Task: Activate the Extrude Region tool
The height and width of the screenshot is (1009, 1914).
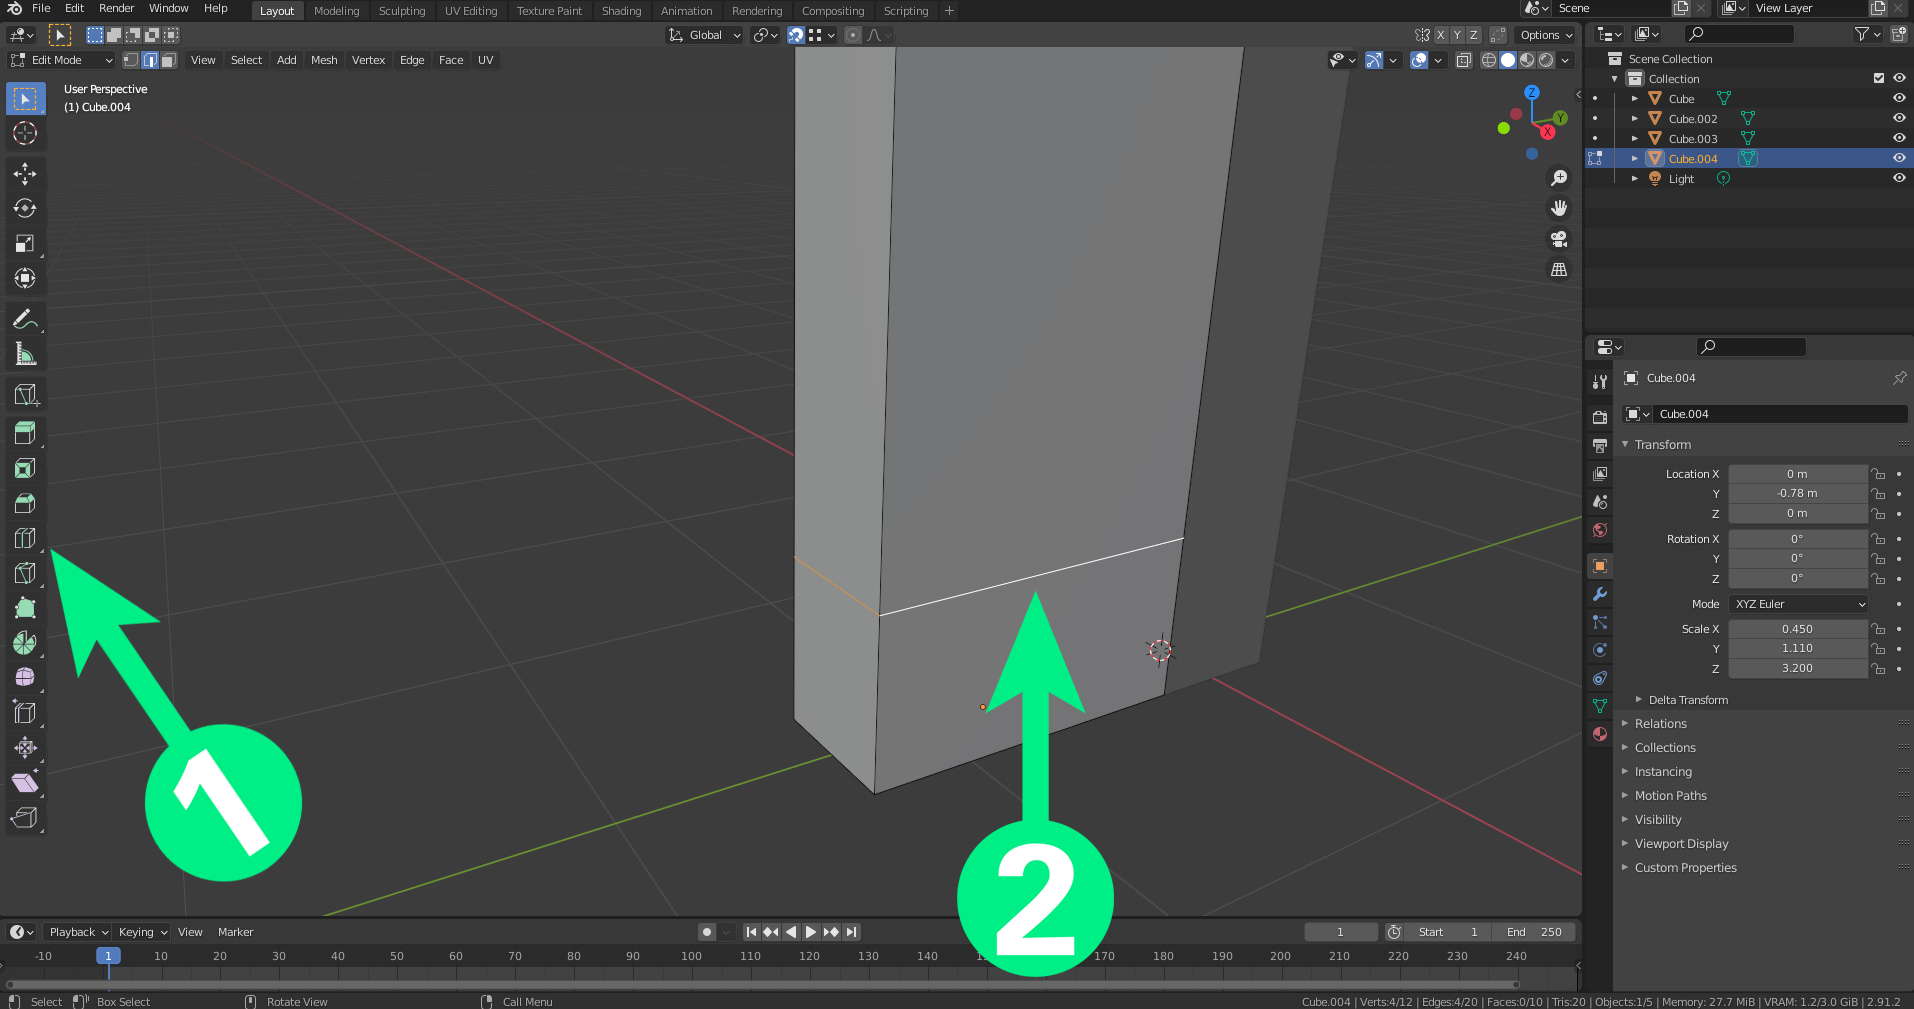Action: pos(25,433)
